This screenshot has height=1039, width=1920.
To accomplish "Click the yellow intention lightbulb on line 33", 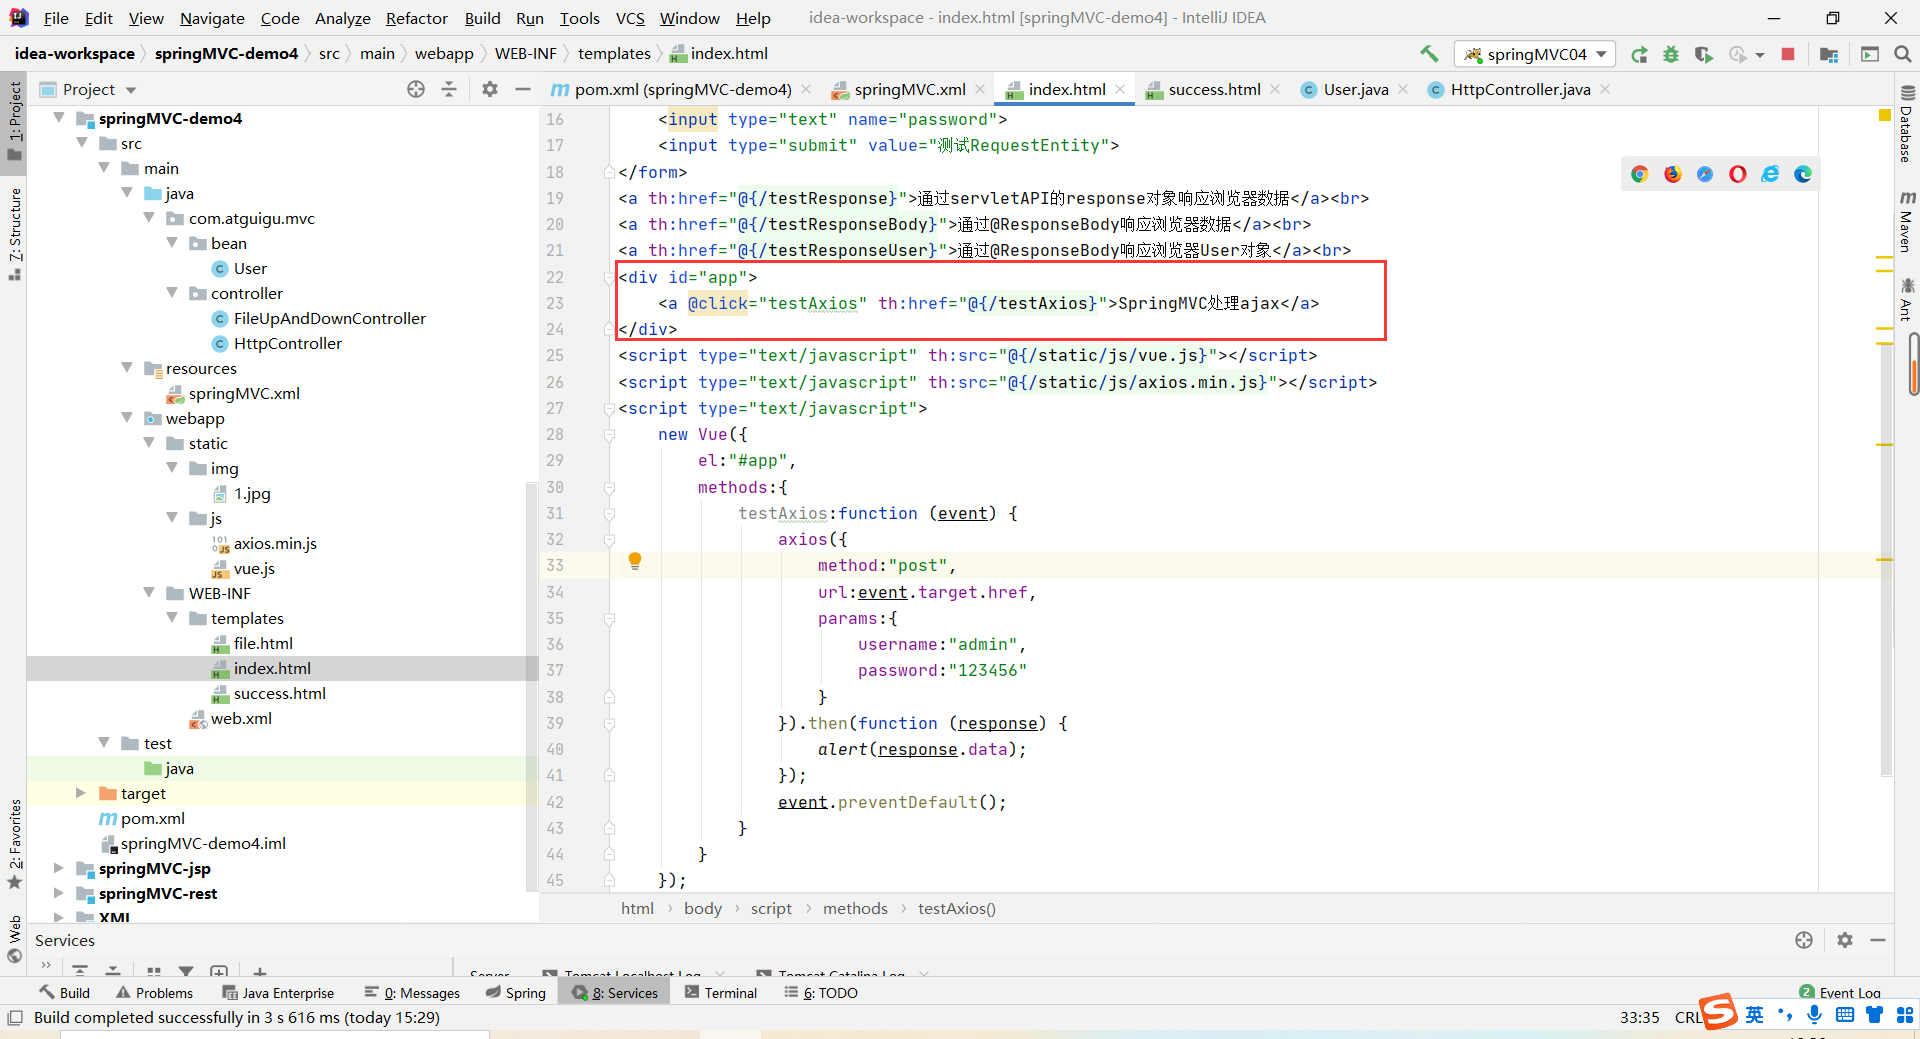I will [634, 561].
